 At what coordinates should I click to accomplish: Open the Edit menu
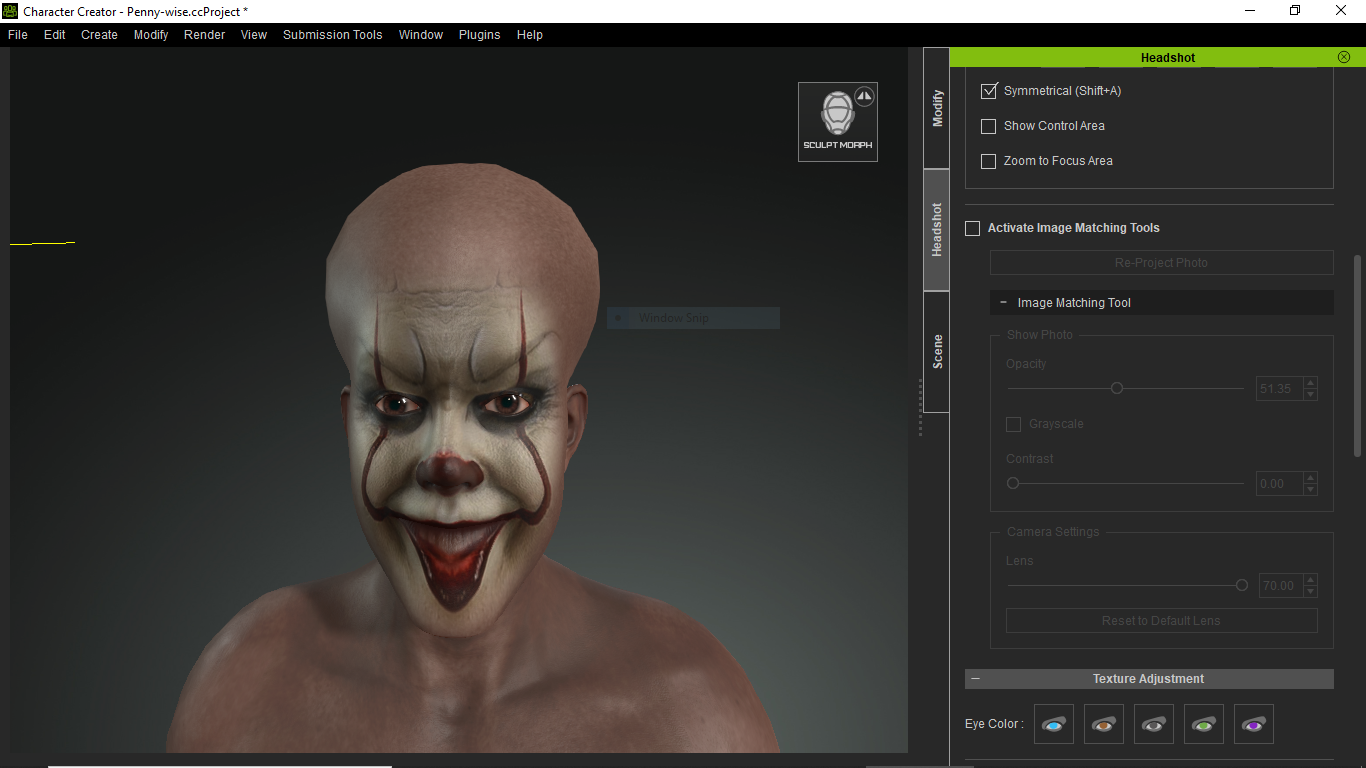[55, 34]
